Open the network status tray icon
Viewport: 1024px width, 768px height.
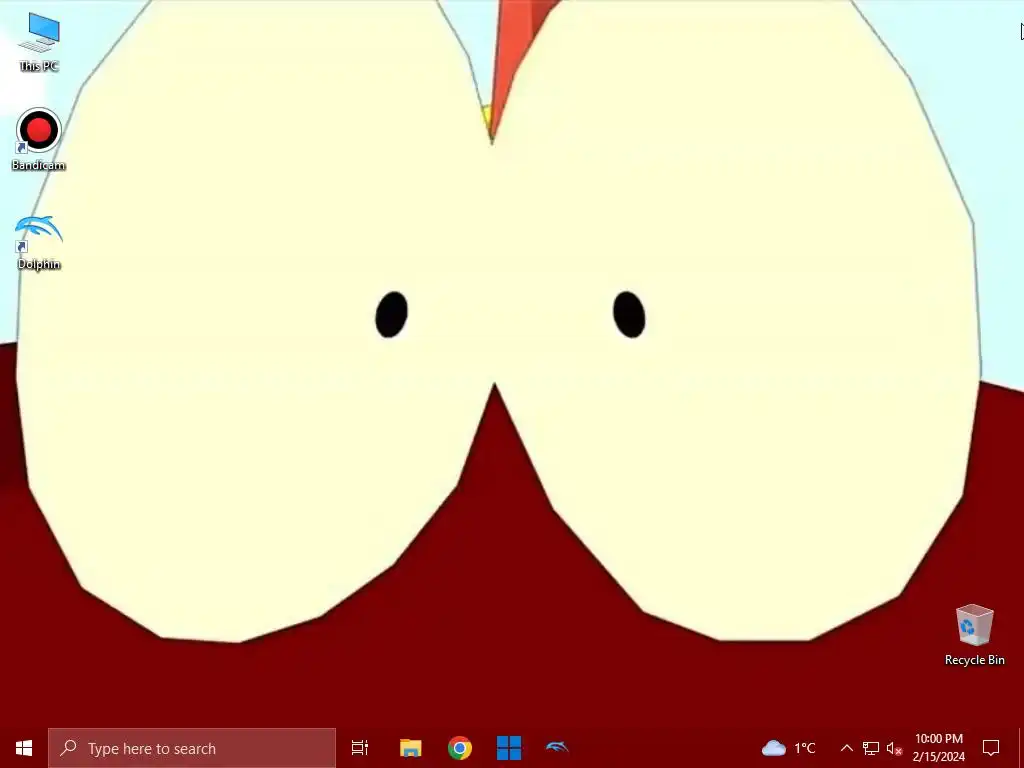point(871,748)
